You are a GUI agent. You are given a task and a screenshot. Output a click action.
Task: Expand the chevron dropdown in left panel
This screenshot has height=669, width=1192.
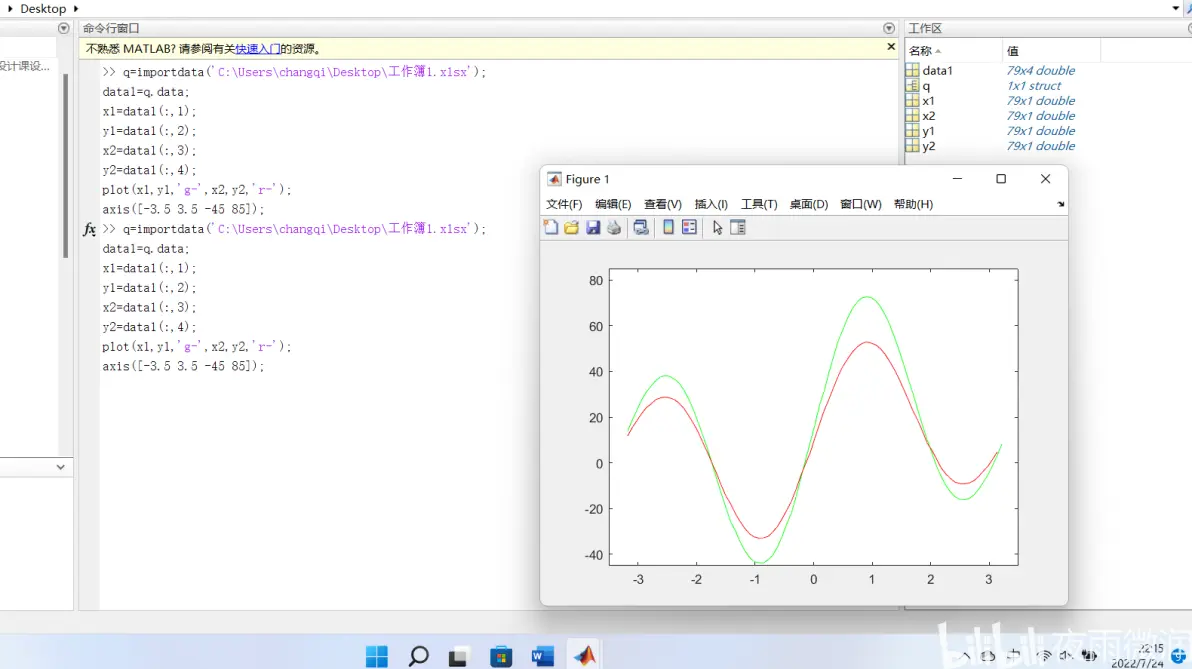pyautogui.click(x=61, y=467)
